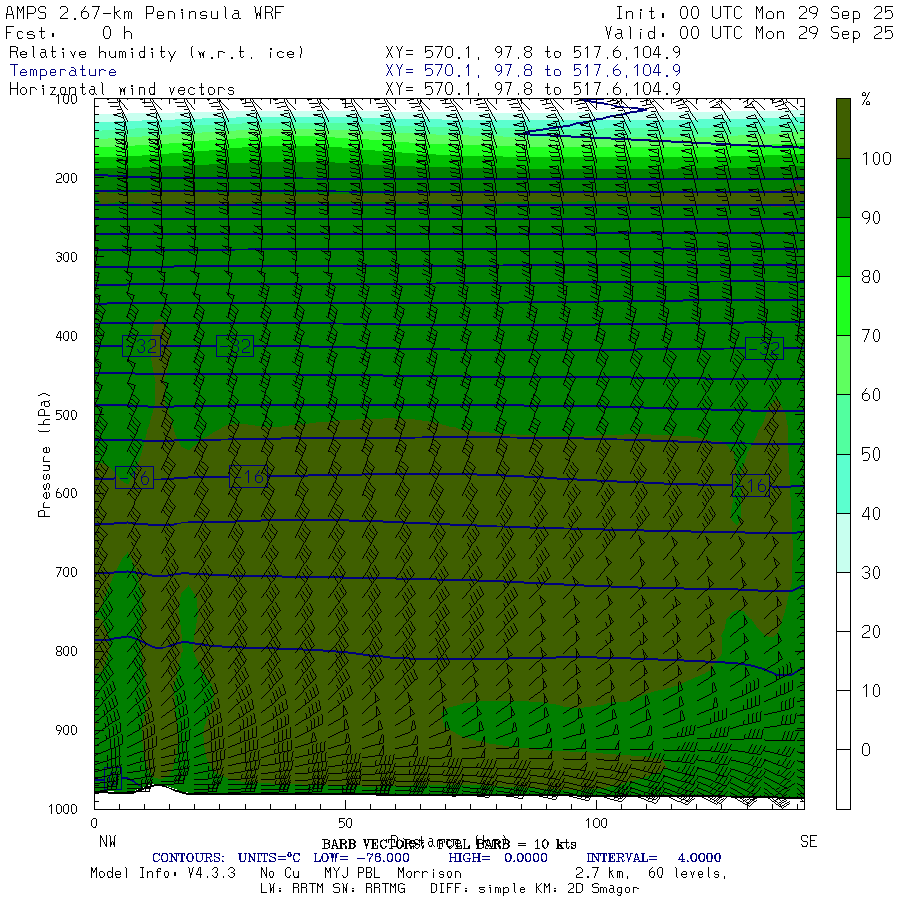Image resolution: width=900 pixels, height=900 pixels.
Task: Select the 'Relative humidity (w.r.t. ice)' legend label
Action: coord(156,53)
